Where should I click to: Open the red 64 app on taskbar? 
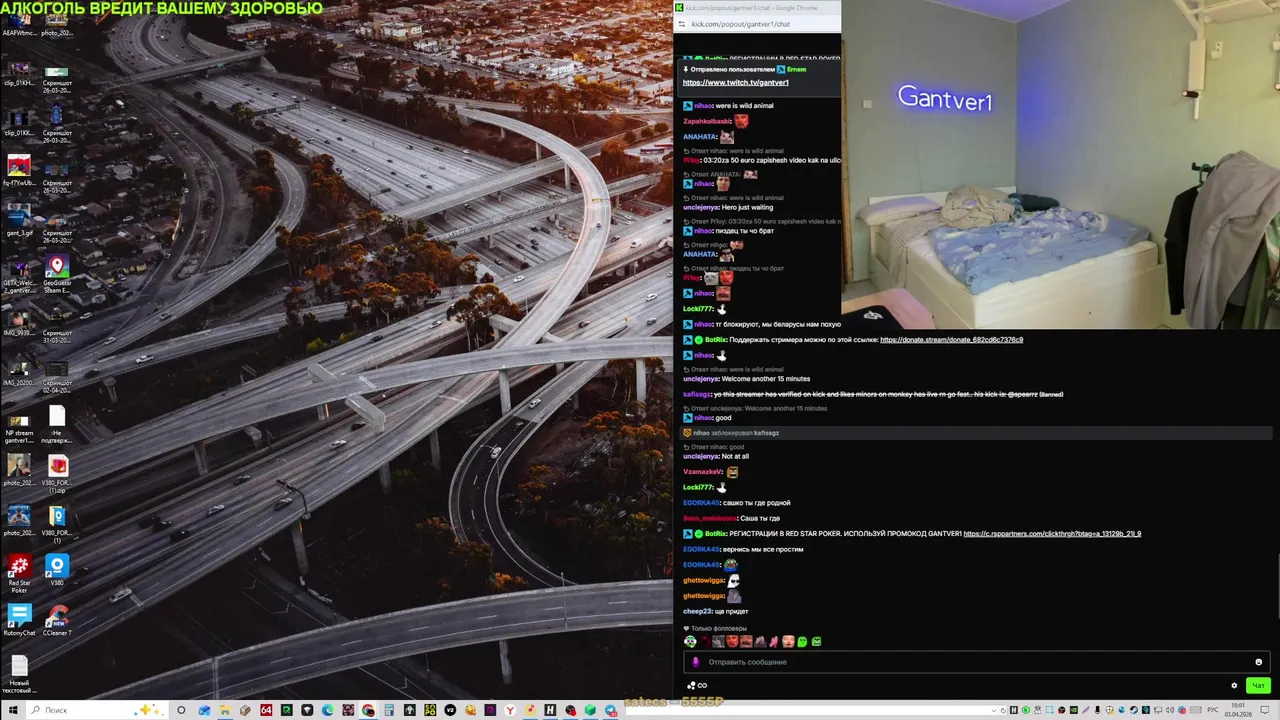(266, 710)
